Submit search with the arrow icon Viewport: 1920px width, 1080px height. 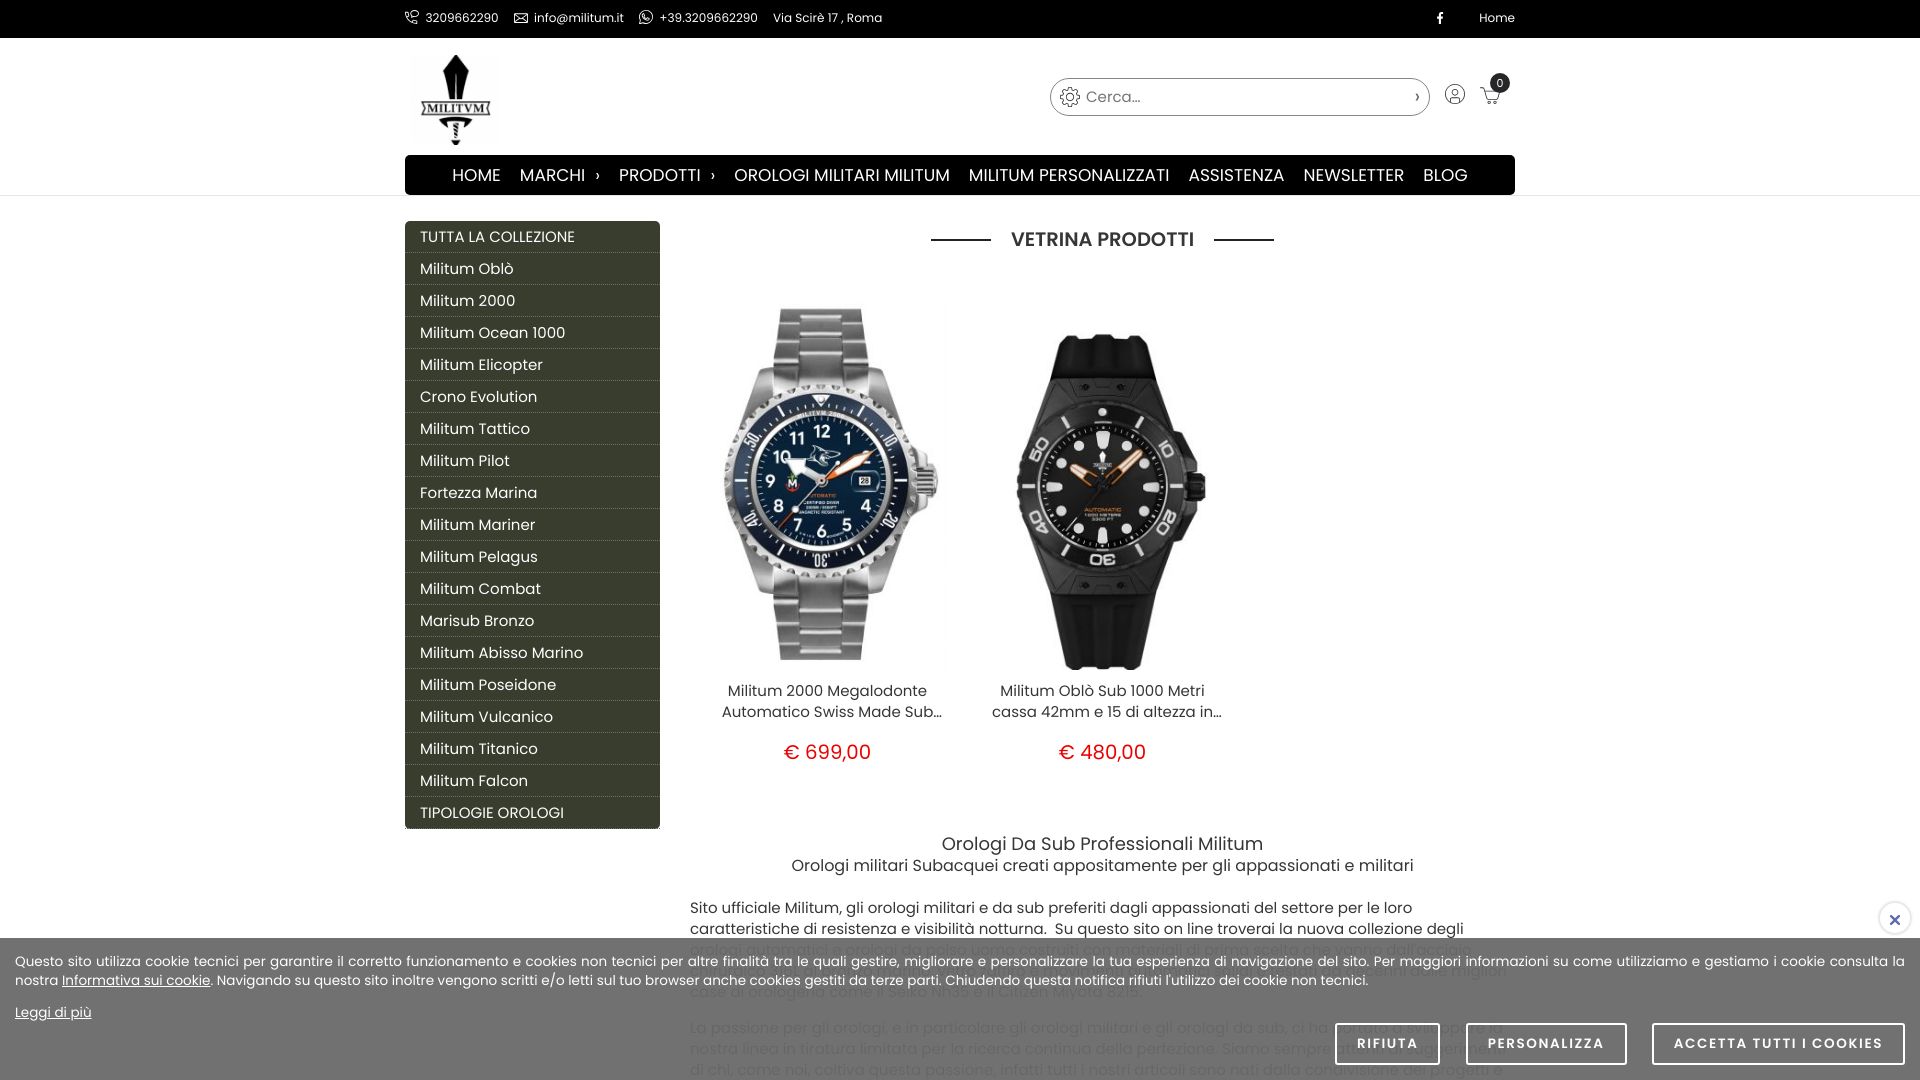[x=1417, y=97]
